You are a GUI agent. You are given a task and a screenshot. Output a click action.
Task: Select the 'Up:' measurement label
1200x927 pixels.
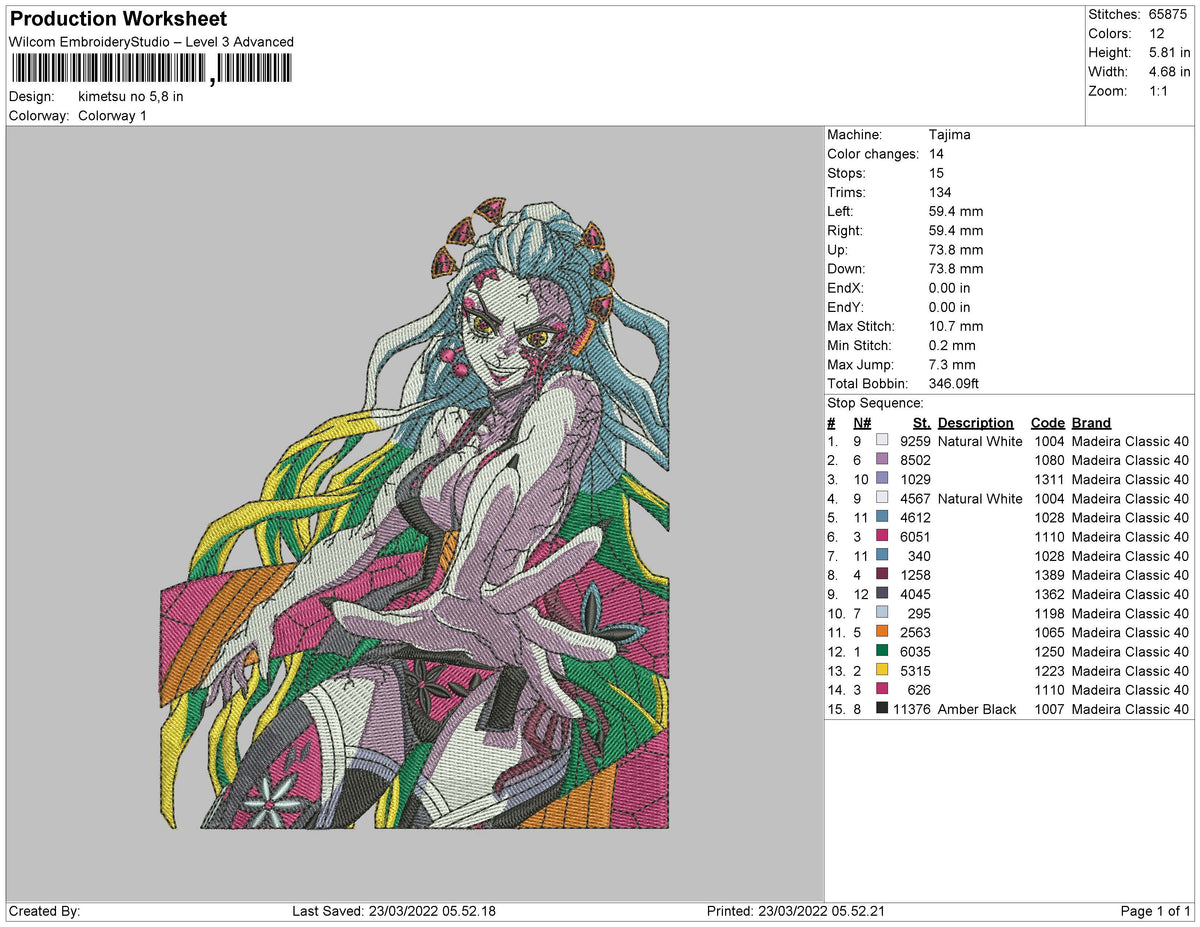pyautogui.click(x=838, y=250)
